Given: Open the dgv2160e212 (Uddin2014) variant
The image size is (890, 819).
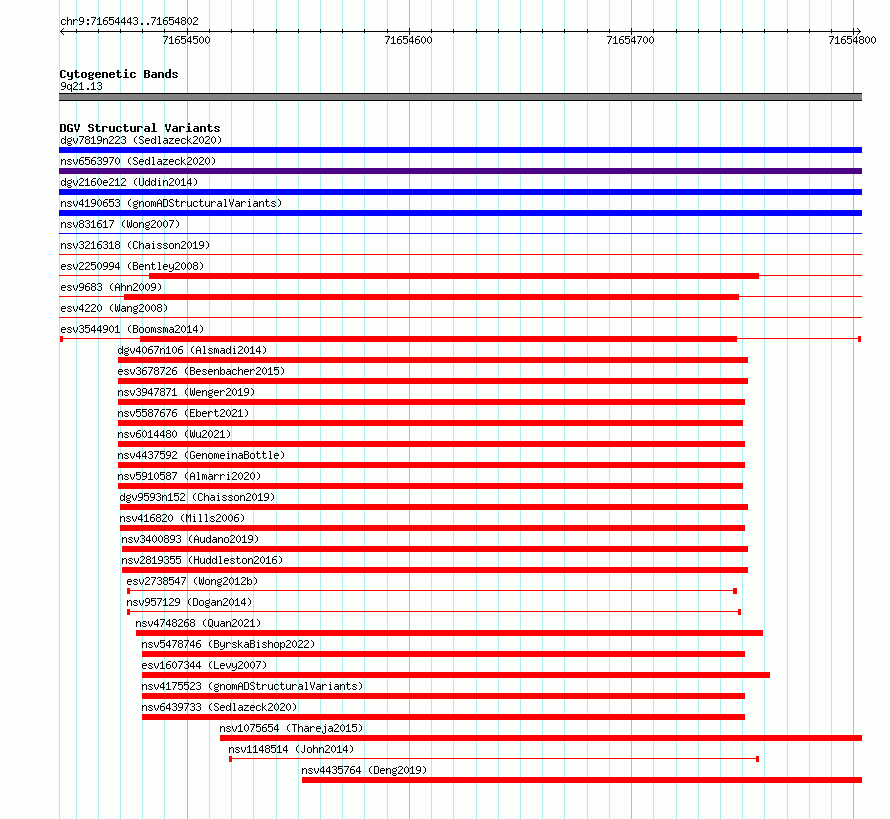Looking at the screenshot, I should [129, 182].
